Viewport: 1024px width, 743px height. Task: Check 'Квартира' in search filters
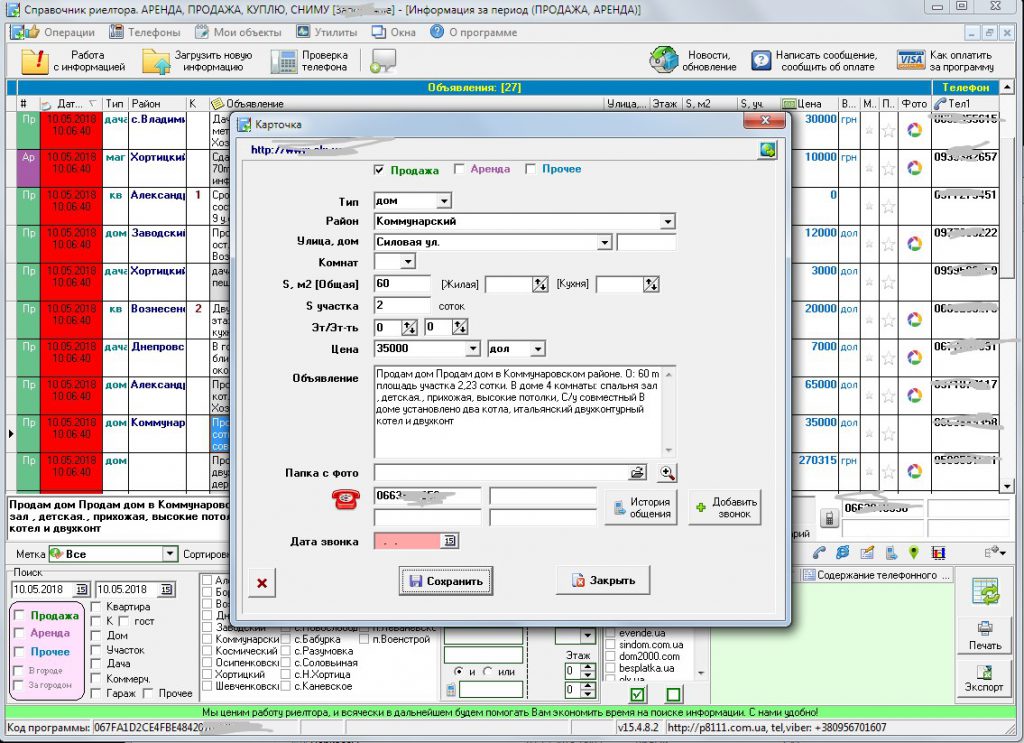point(95,607)
